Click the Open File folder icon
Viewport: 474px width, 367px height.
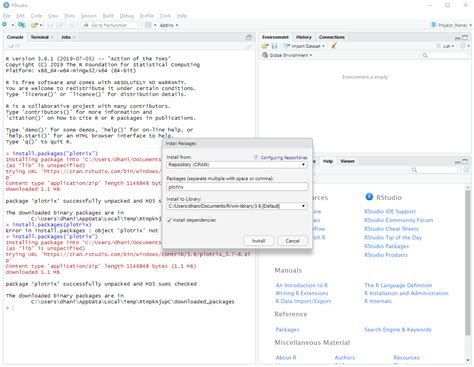tap(34, 25)
